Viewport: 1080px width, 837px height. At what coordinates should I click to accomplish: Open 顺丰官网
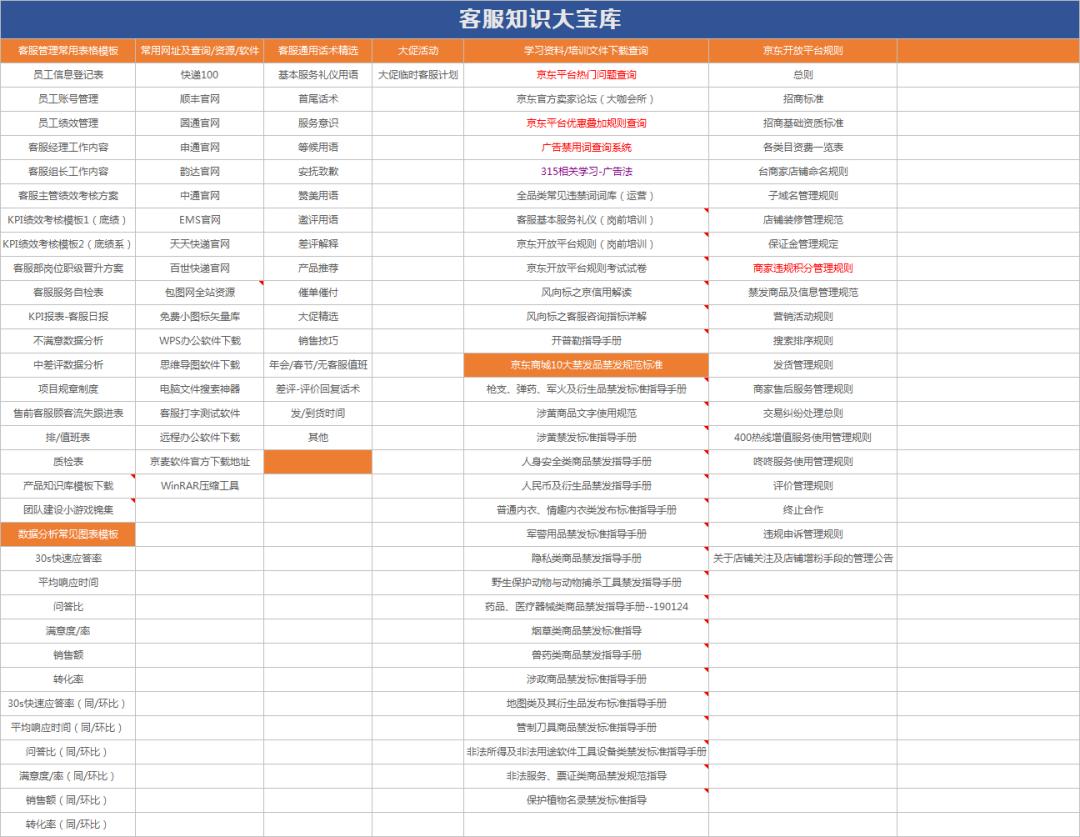200,99
